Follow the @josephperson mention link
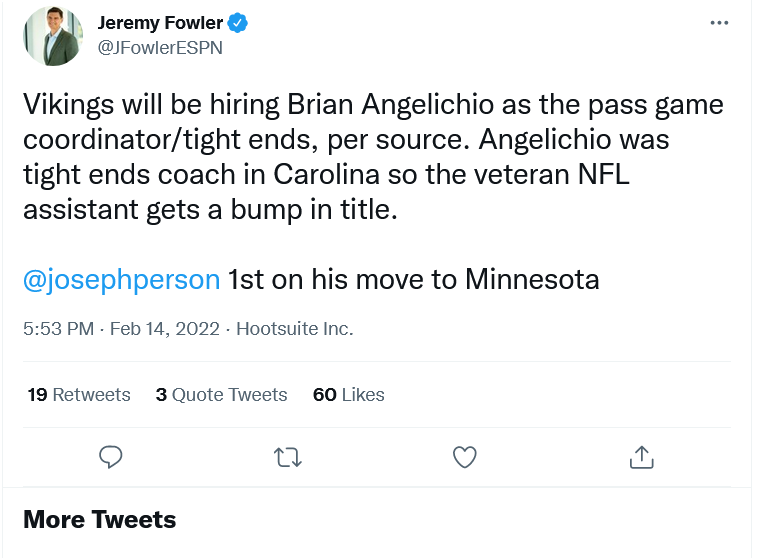Viewport: 775px width, 558px height. pyautogui.click(x=121, y=278)
